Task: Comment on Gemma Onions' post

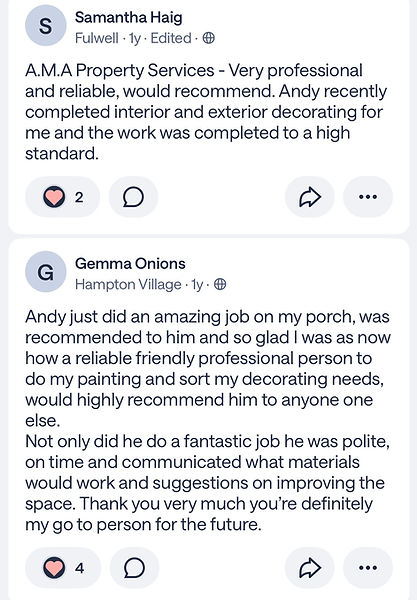Action: click(134, 568)
